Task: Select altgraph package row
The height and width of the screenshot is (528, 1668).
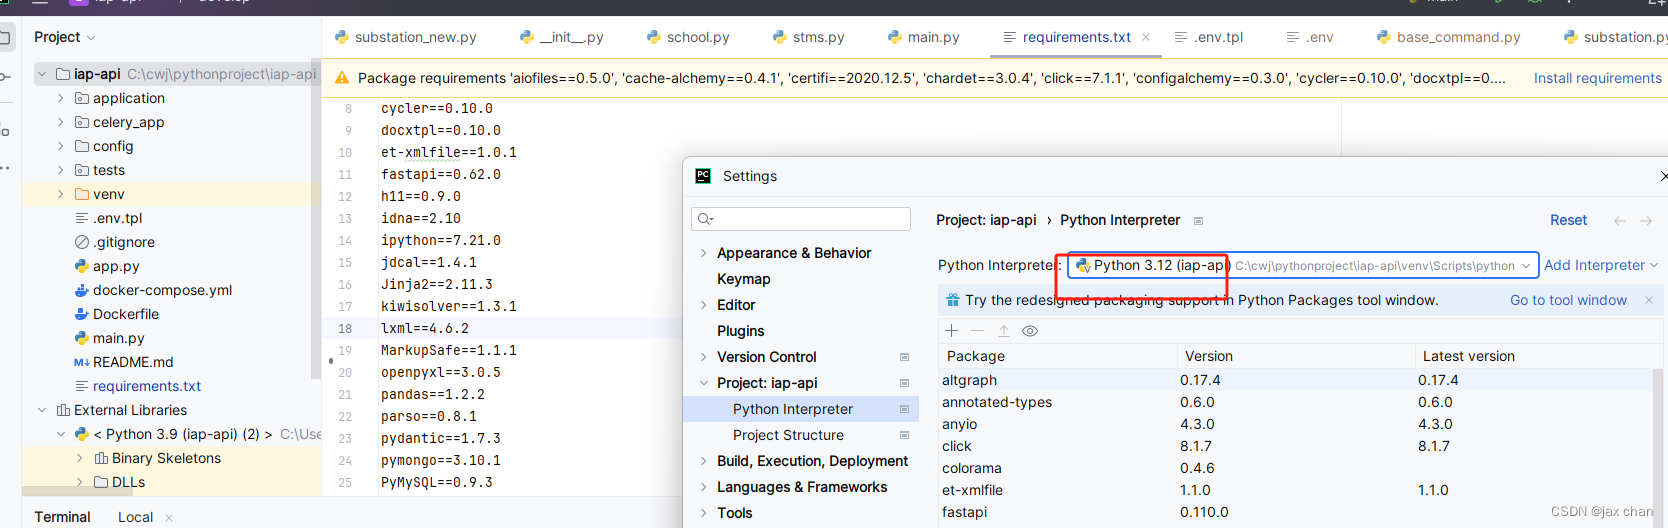Action: (1296, 380)
